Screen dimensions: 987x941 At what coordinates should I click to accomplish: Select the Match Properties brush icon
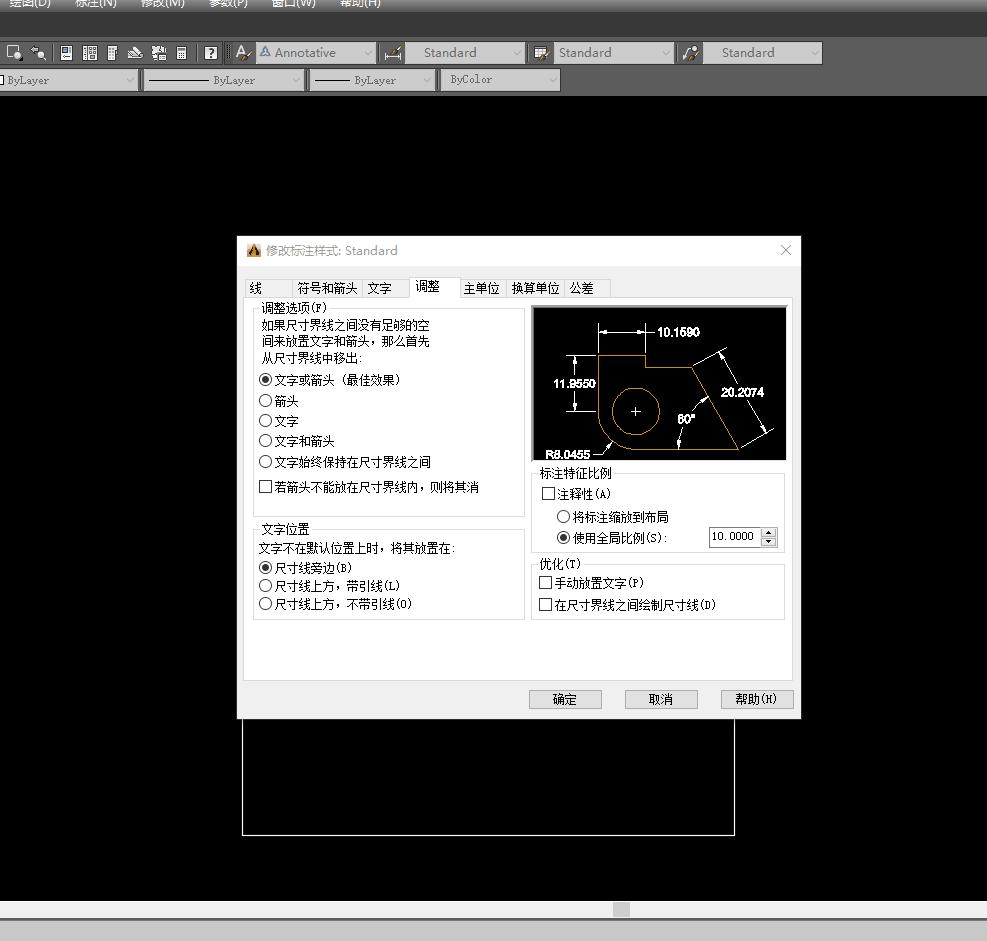click(x=135, y=53)
